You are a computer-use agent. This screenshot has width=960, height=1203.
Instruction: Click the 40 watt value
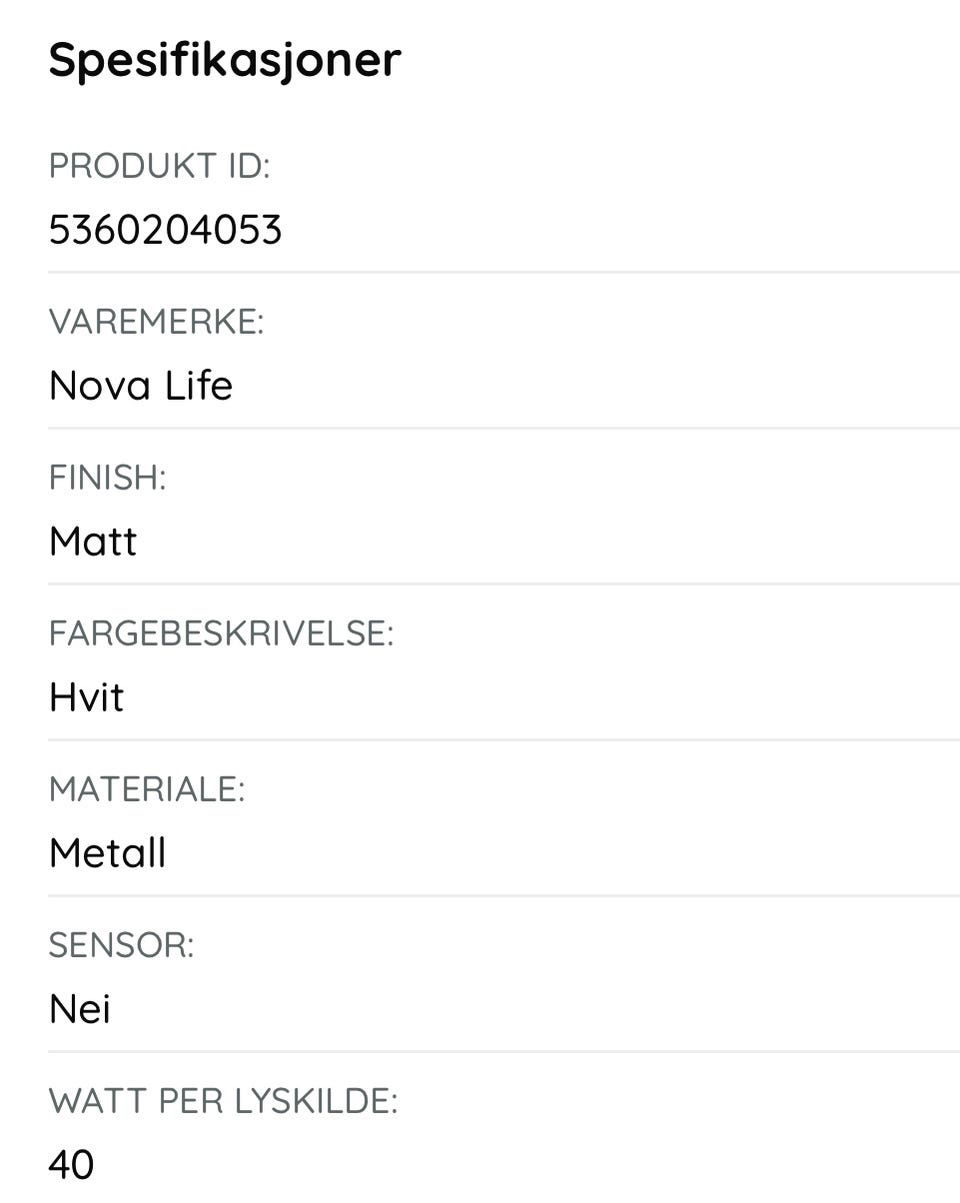71,1166
